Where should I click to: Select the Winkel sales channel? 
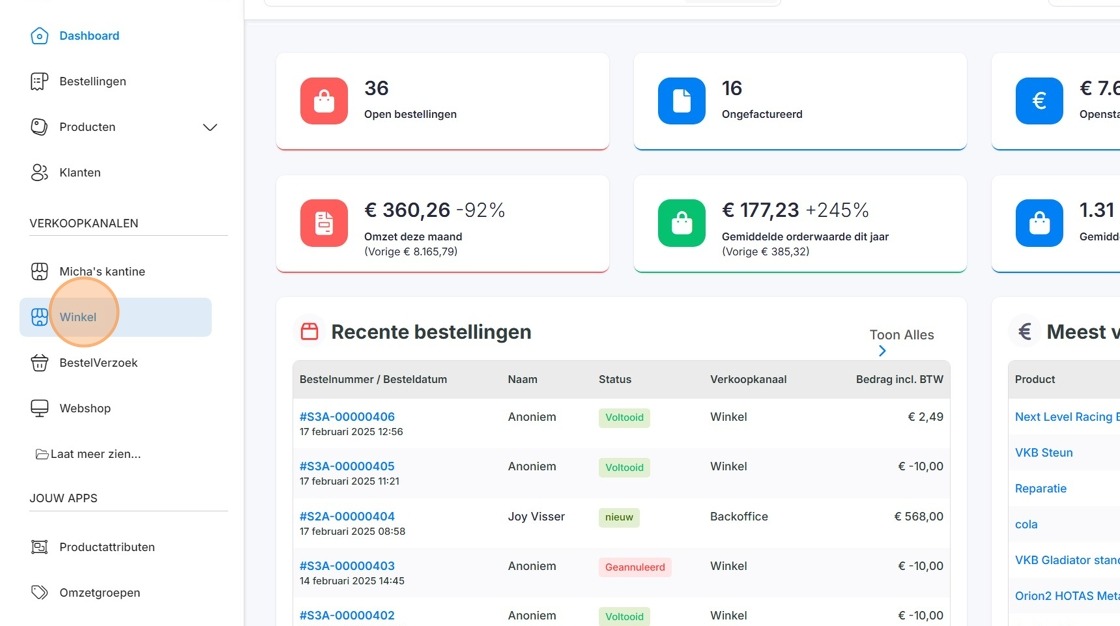116,317
